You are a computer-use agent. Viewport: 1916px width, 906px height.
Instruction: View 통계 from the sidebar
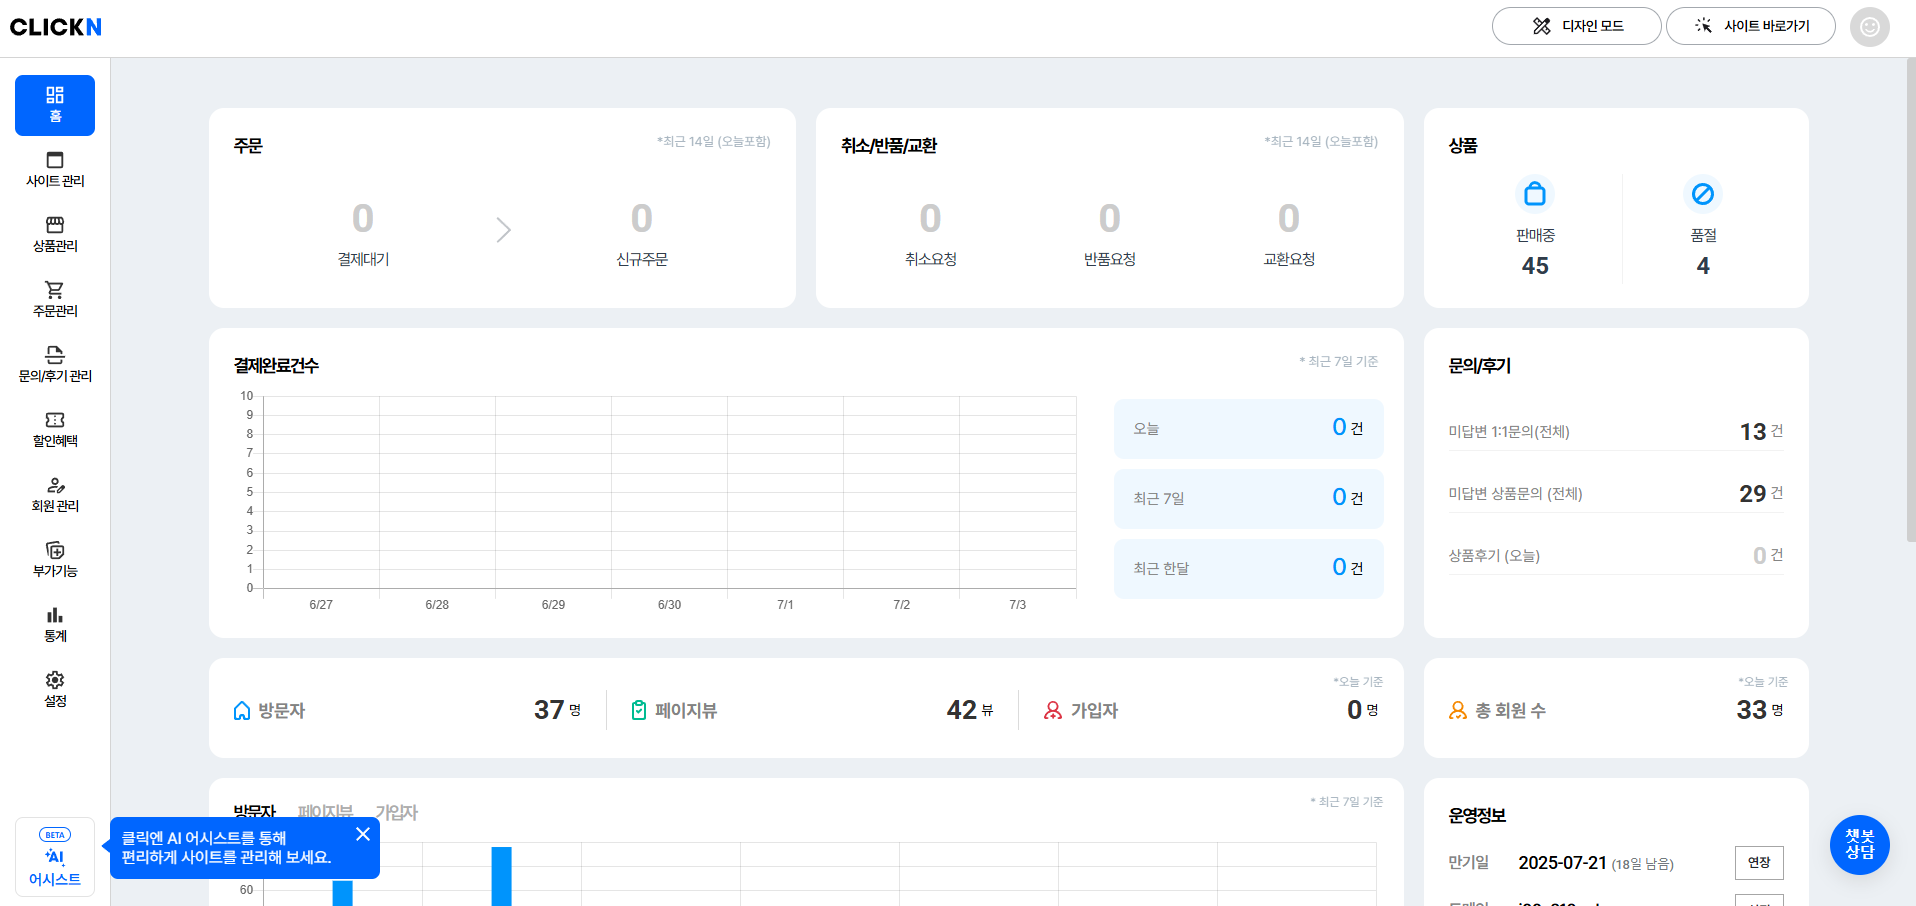click(55, 625)
